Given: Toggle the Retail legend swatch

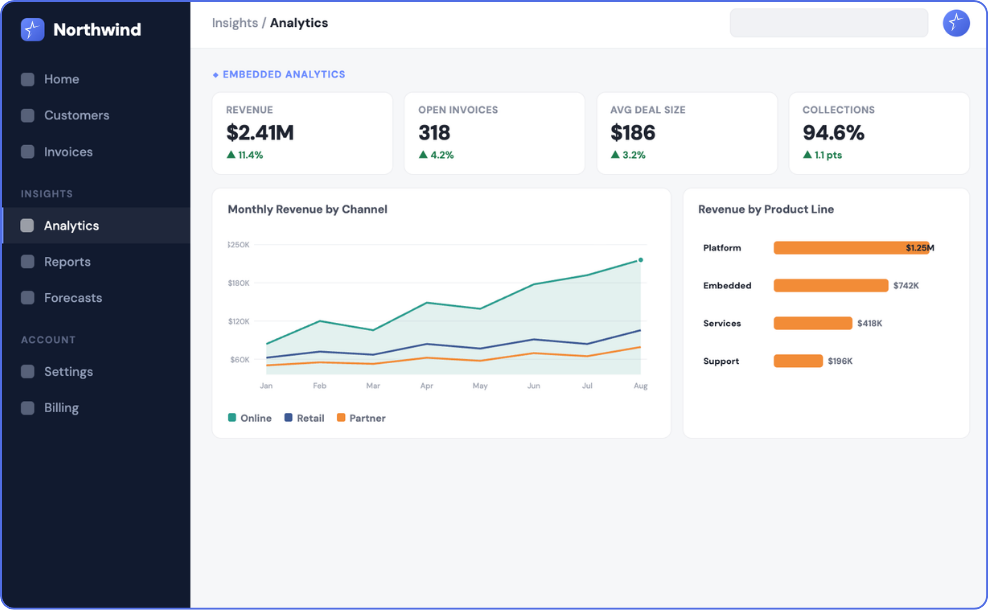Looking at the screenshot, I should [288, 418].
